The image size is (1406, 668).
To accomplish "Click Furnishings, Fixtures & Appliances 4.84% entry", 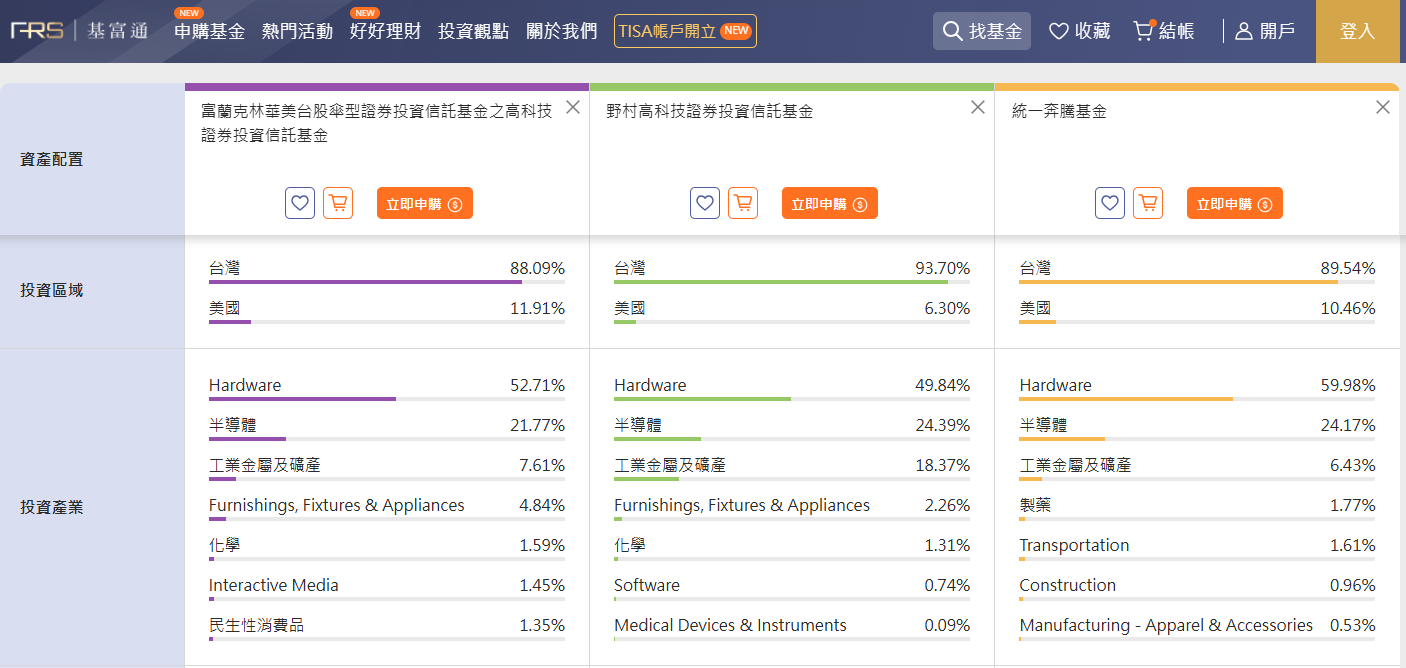I will 387,508.
